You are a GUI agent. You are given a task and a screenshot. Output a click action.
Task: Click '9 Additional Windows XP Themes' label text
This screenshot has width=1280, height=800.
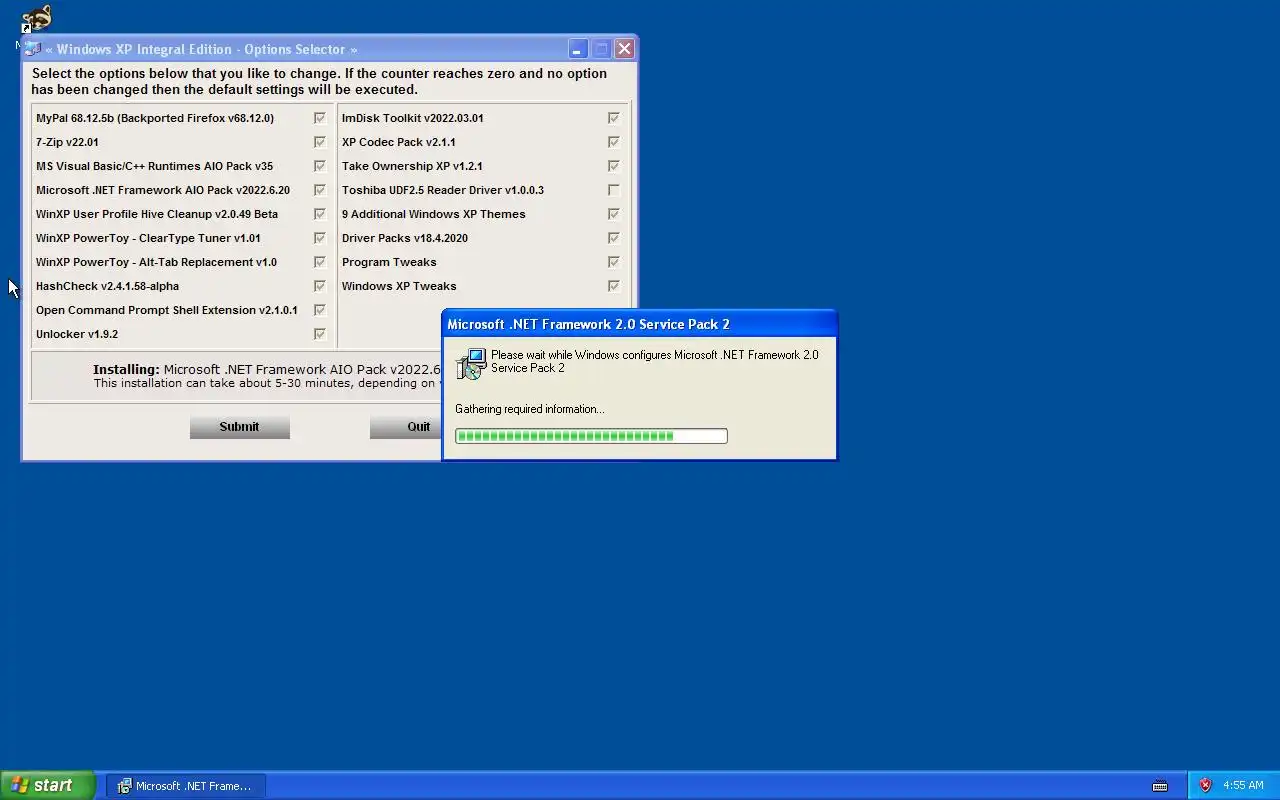(x=434, y=214)
